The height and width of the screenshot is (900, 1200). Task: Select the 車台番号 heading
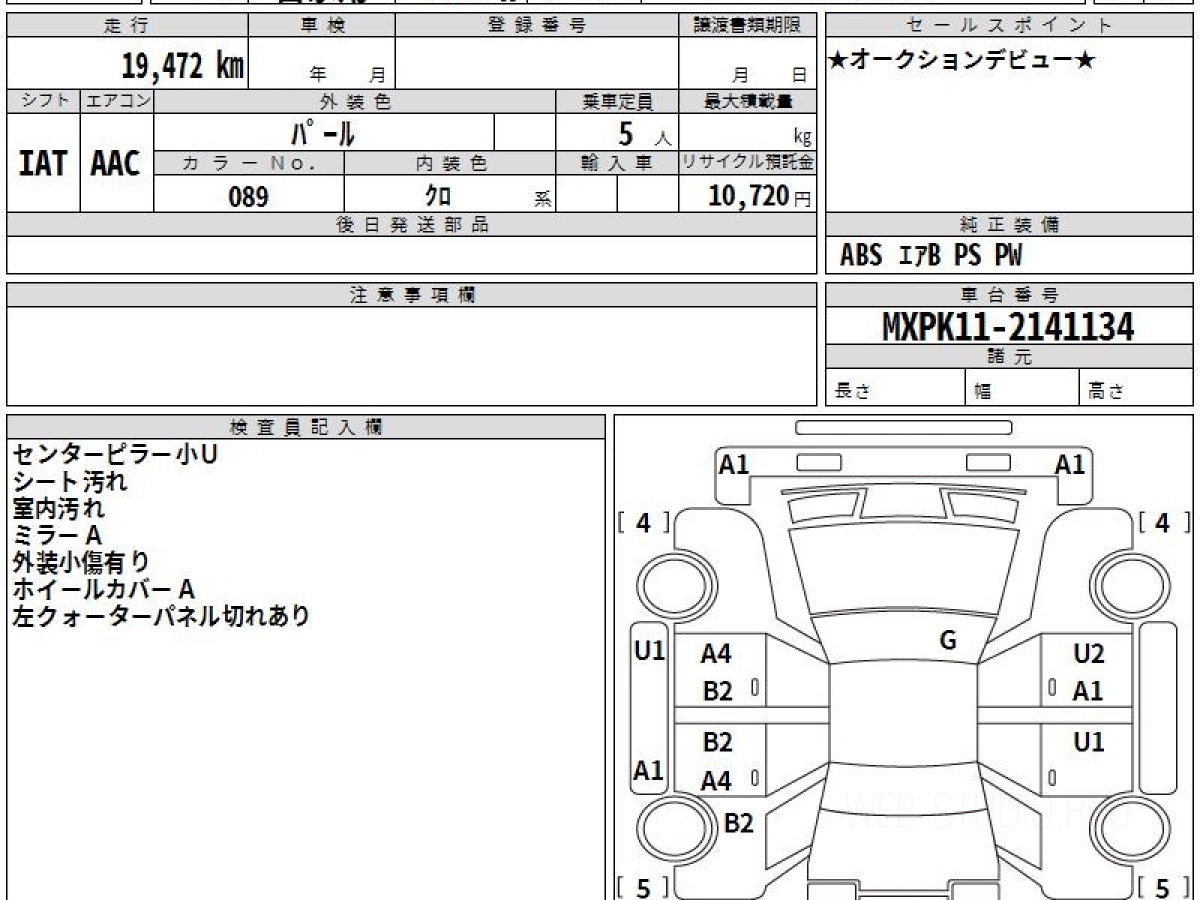click(1010, 295)
